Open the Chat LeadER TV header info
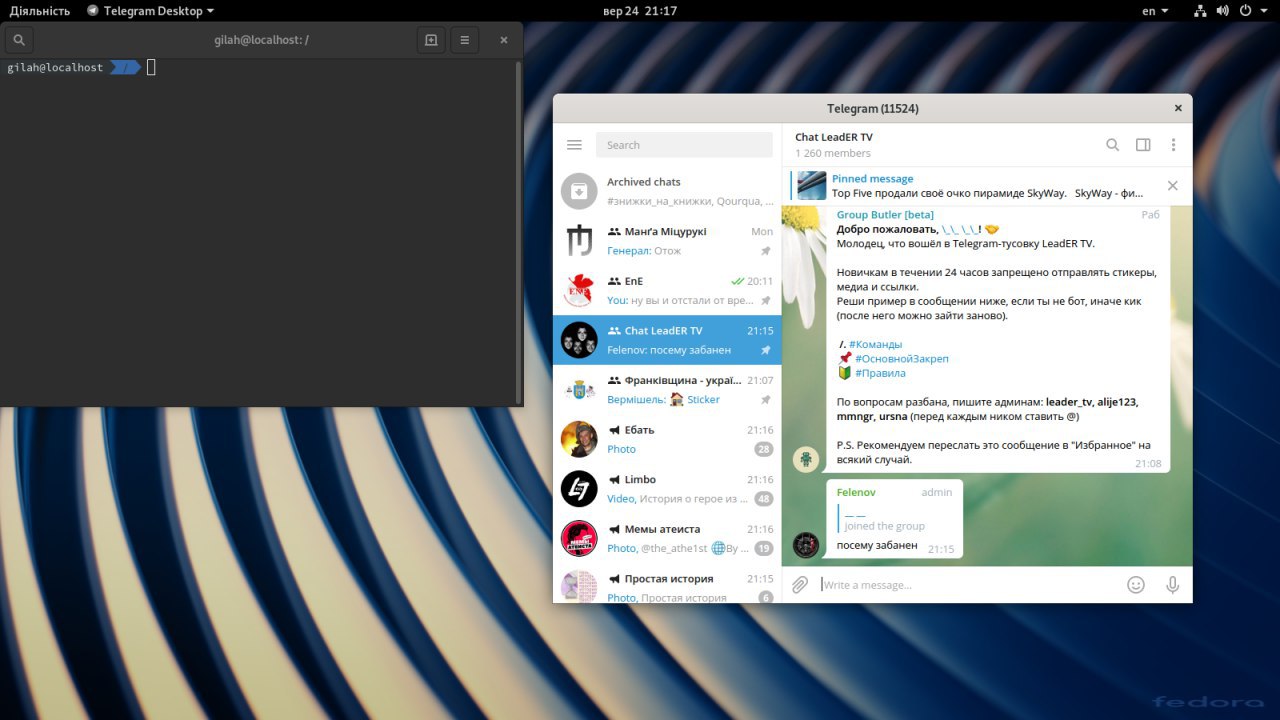1280x720 pixels. click(x=834, y=145)
